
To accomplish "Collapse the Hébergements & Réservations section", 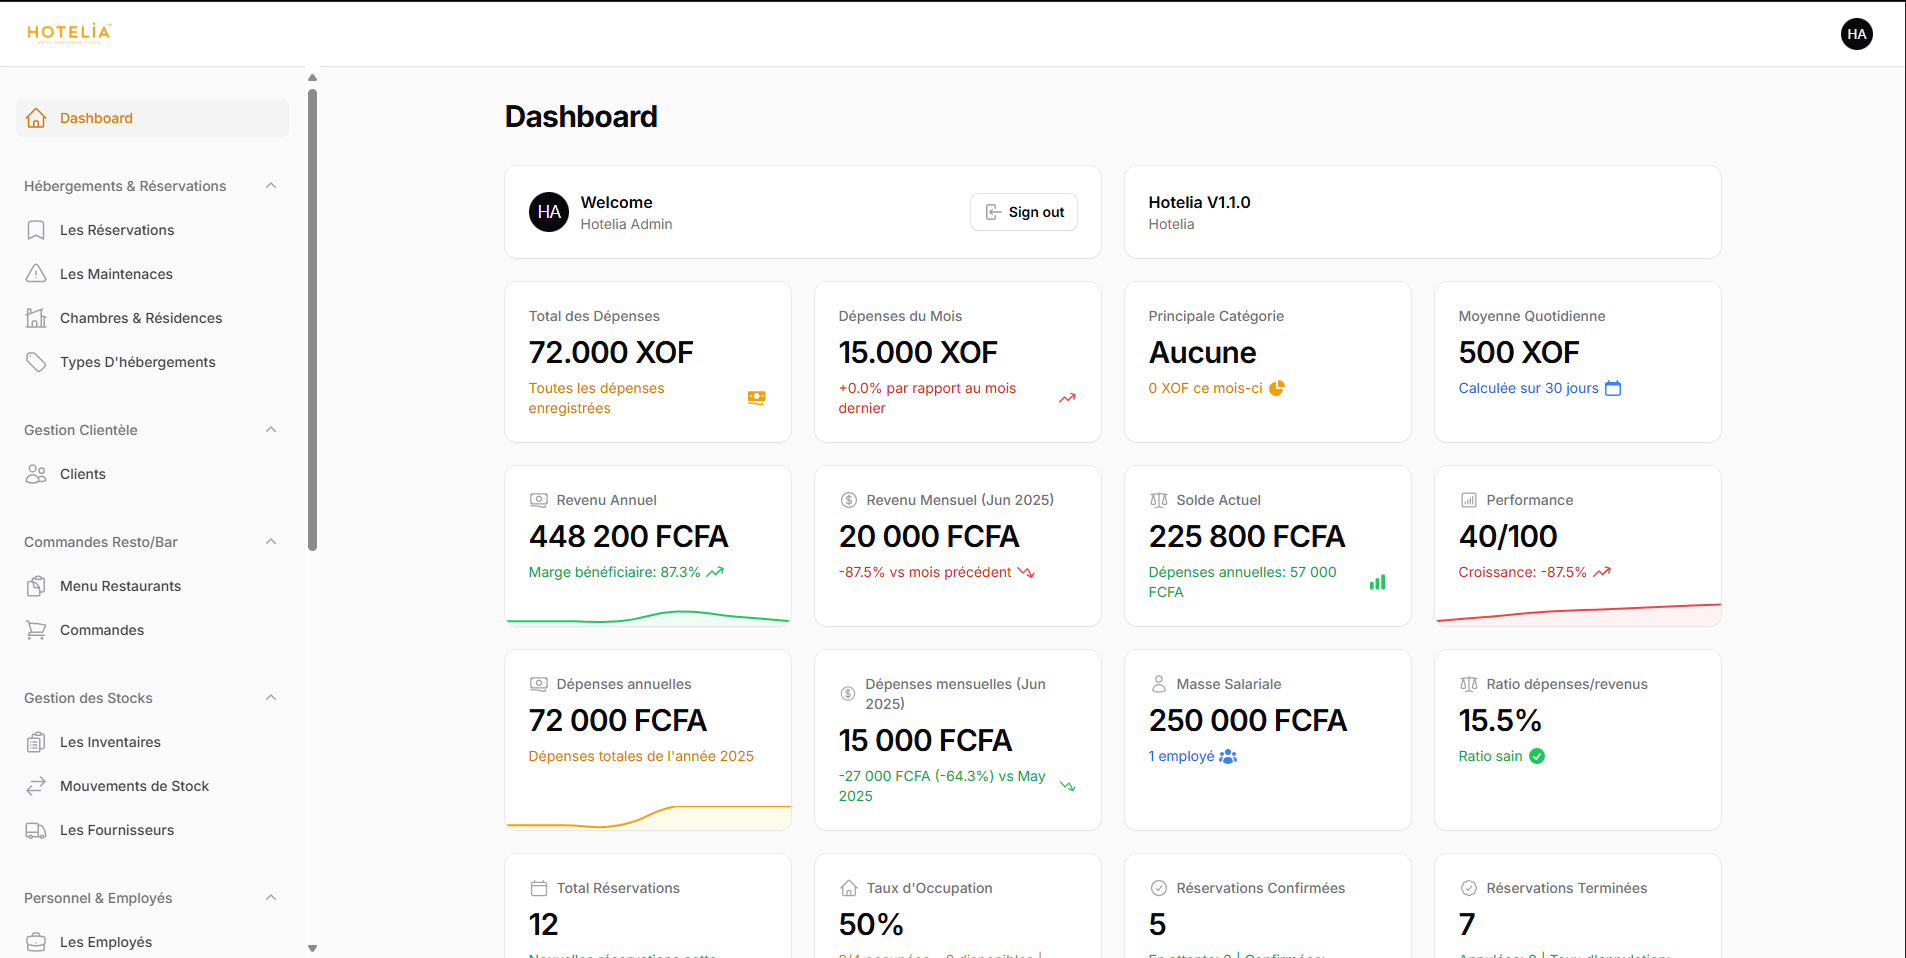I will 271,186.
